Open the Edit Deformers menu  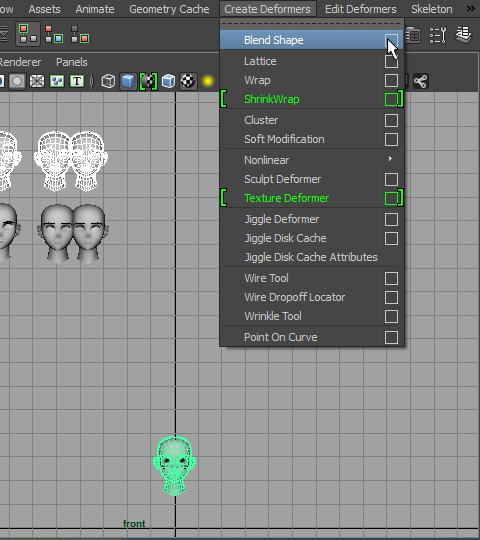[361, 9]
